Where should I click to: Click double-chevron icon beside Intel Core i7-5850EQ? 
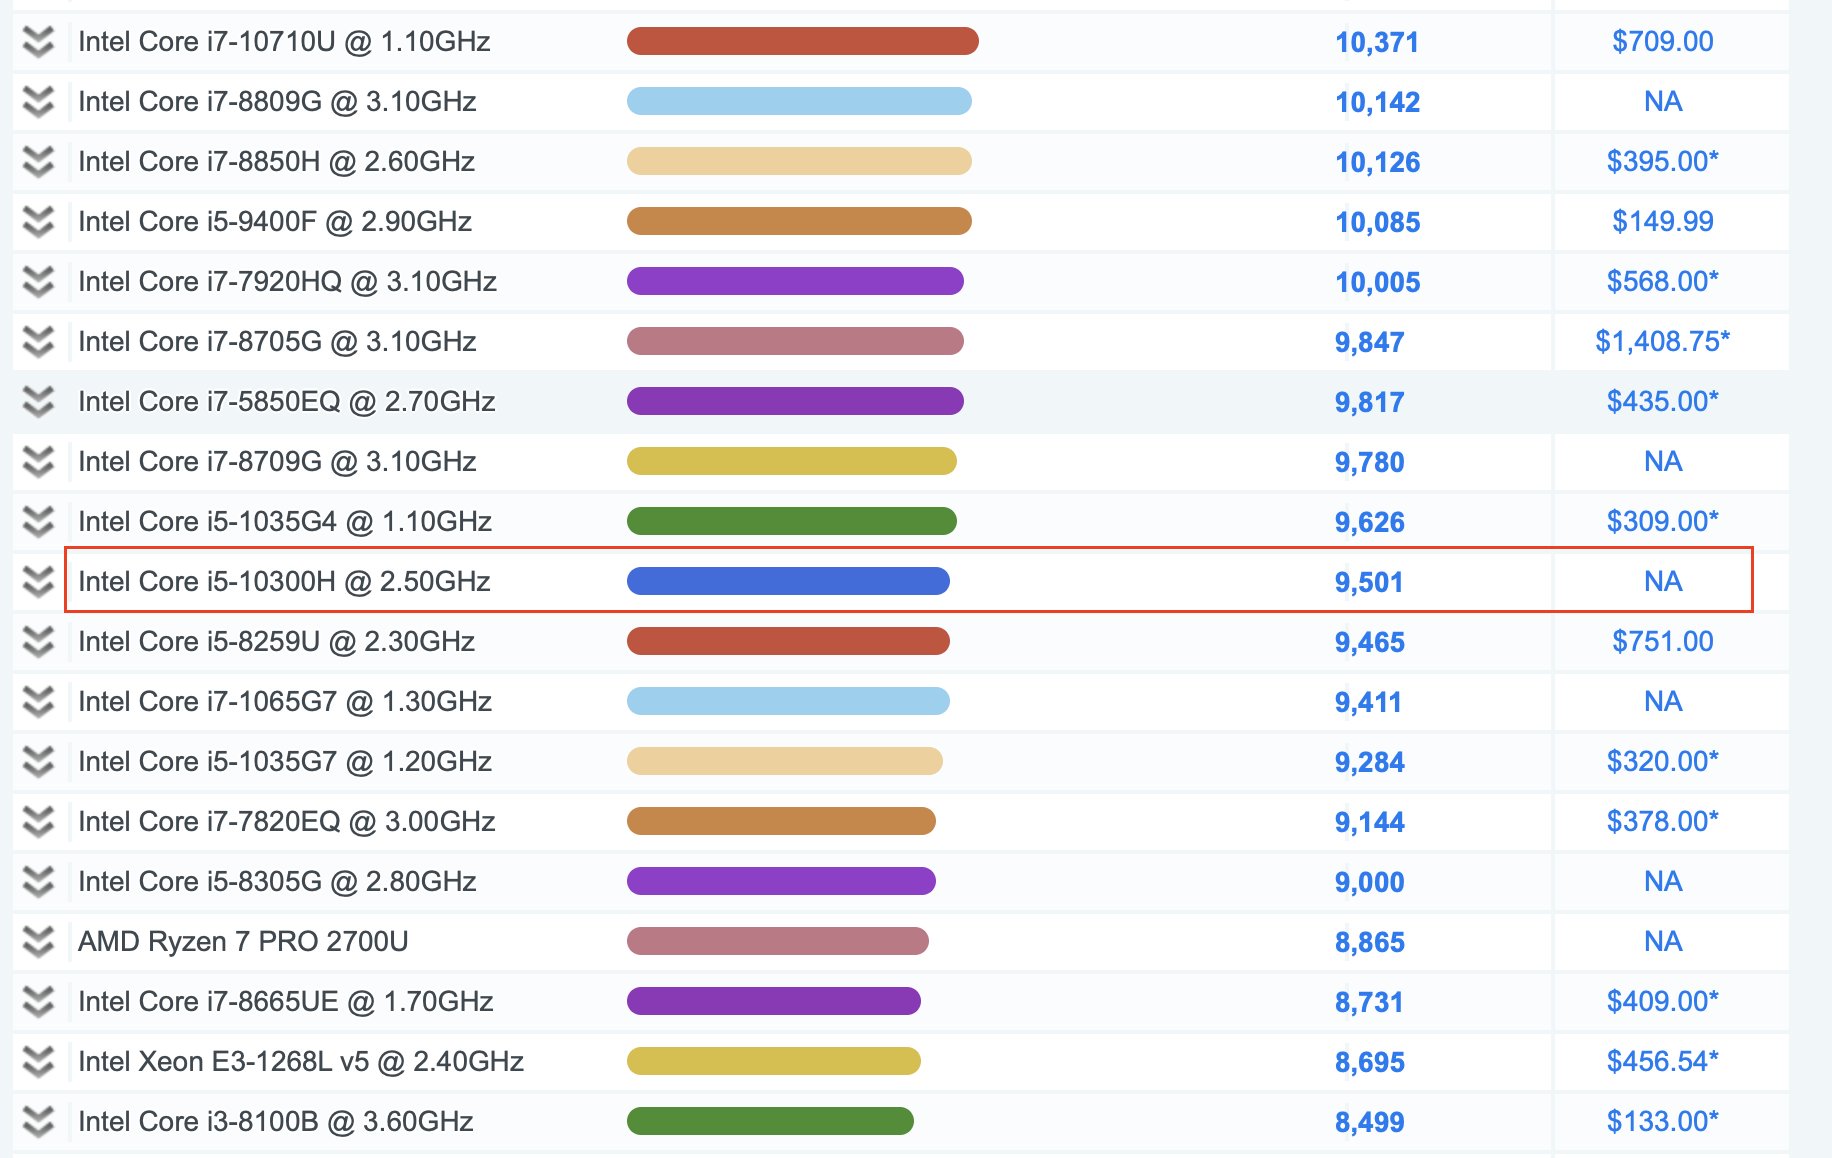[x=38, y=402]
